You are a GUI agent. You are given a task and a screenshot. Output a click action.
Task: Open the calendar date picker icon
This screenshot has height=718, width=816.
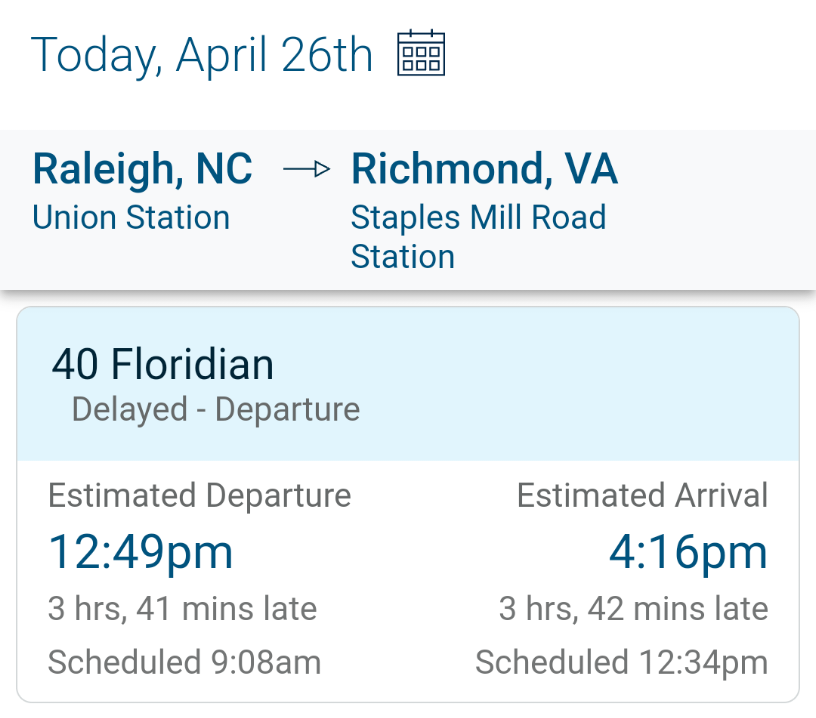421,53
